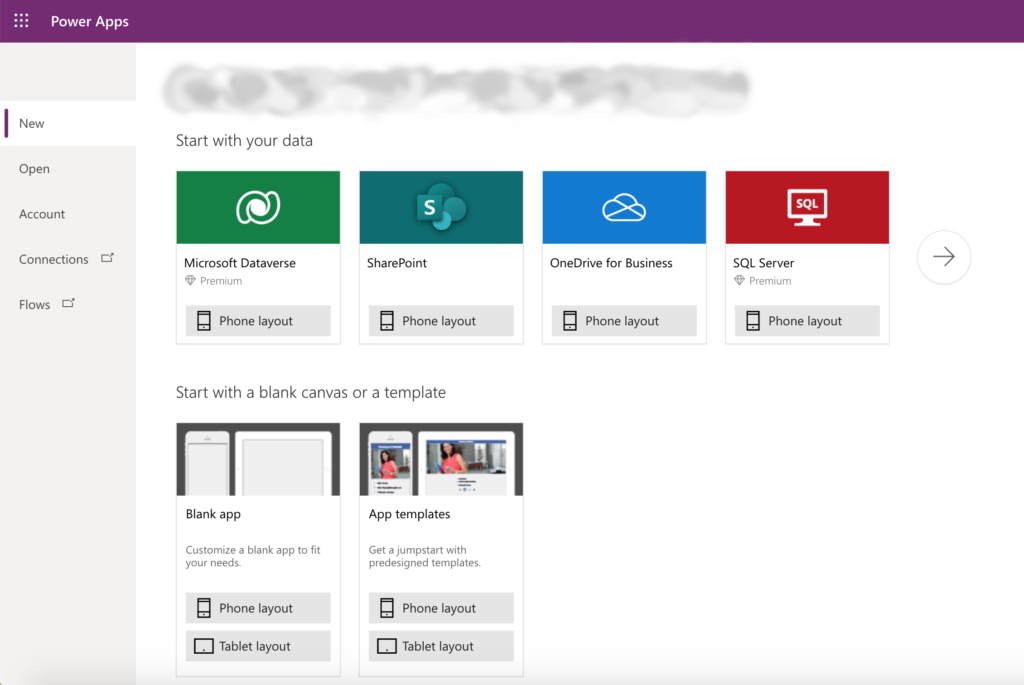Click the external link icon beside Flows
This screenshot has width=1024, height=685.
69,303
